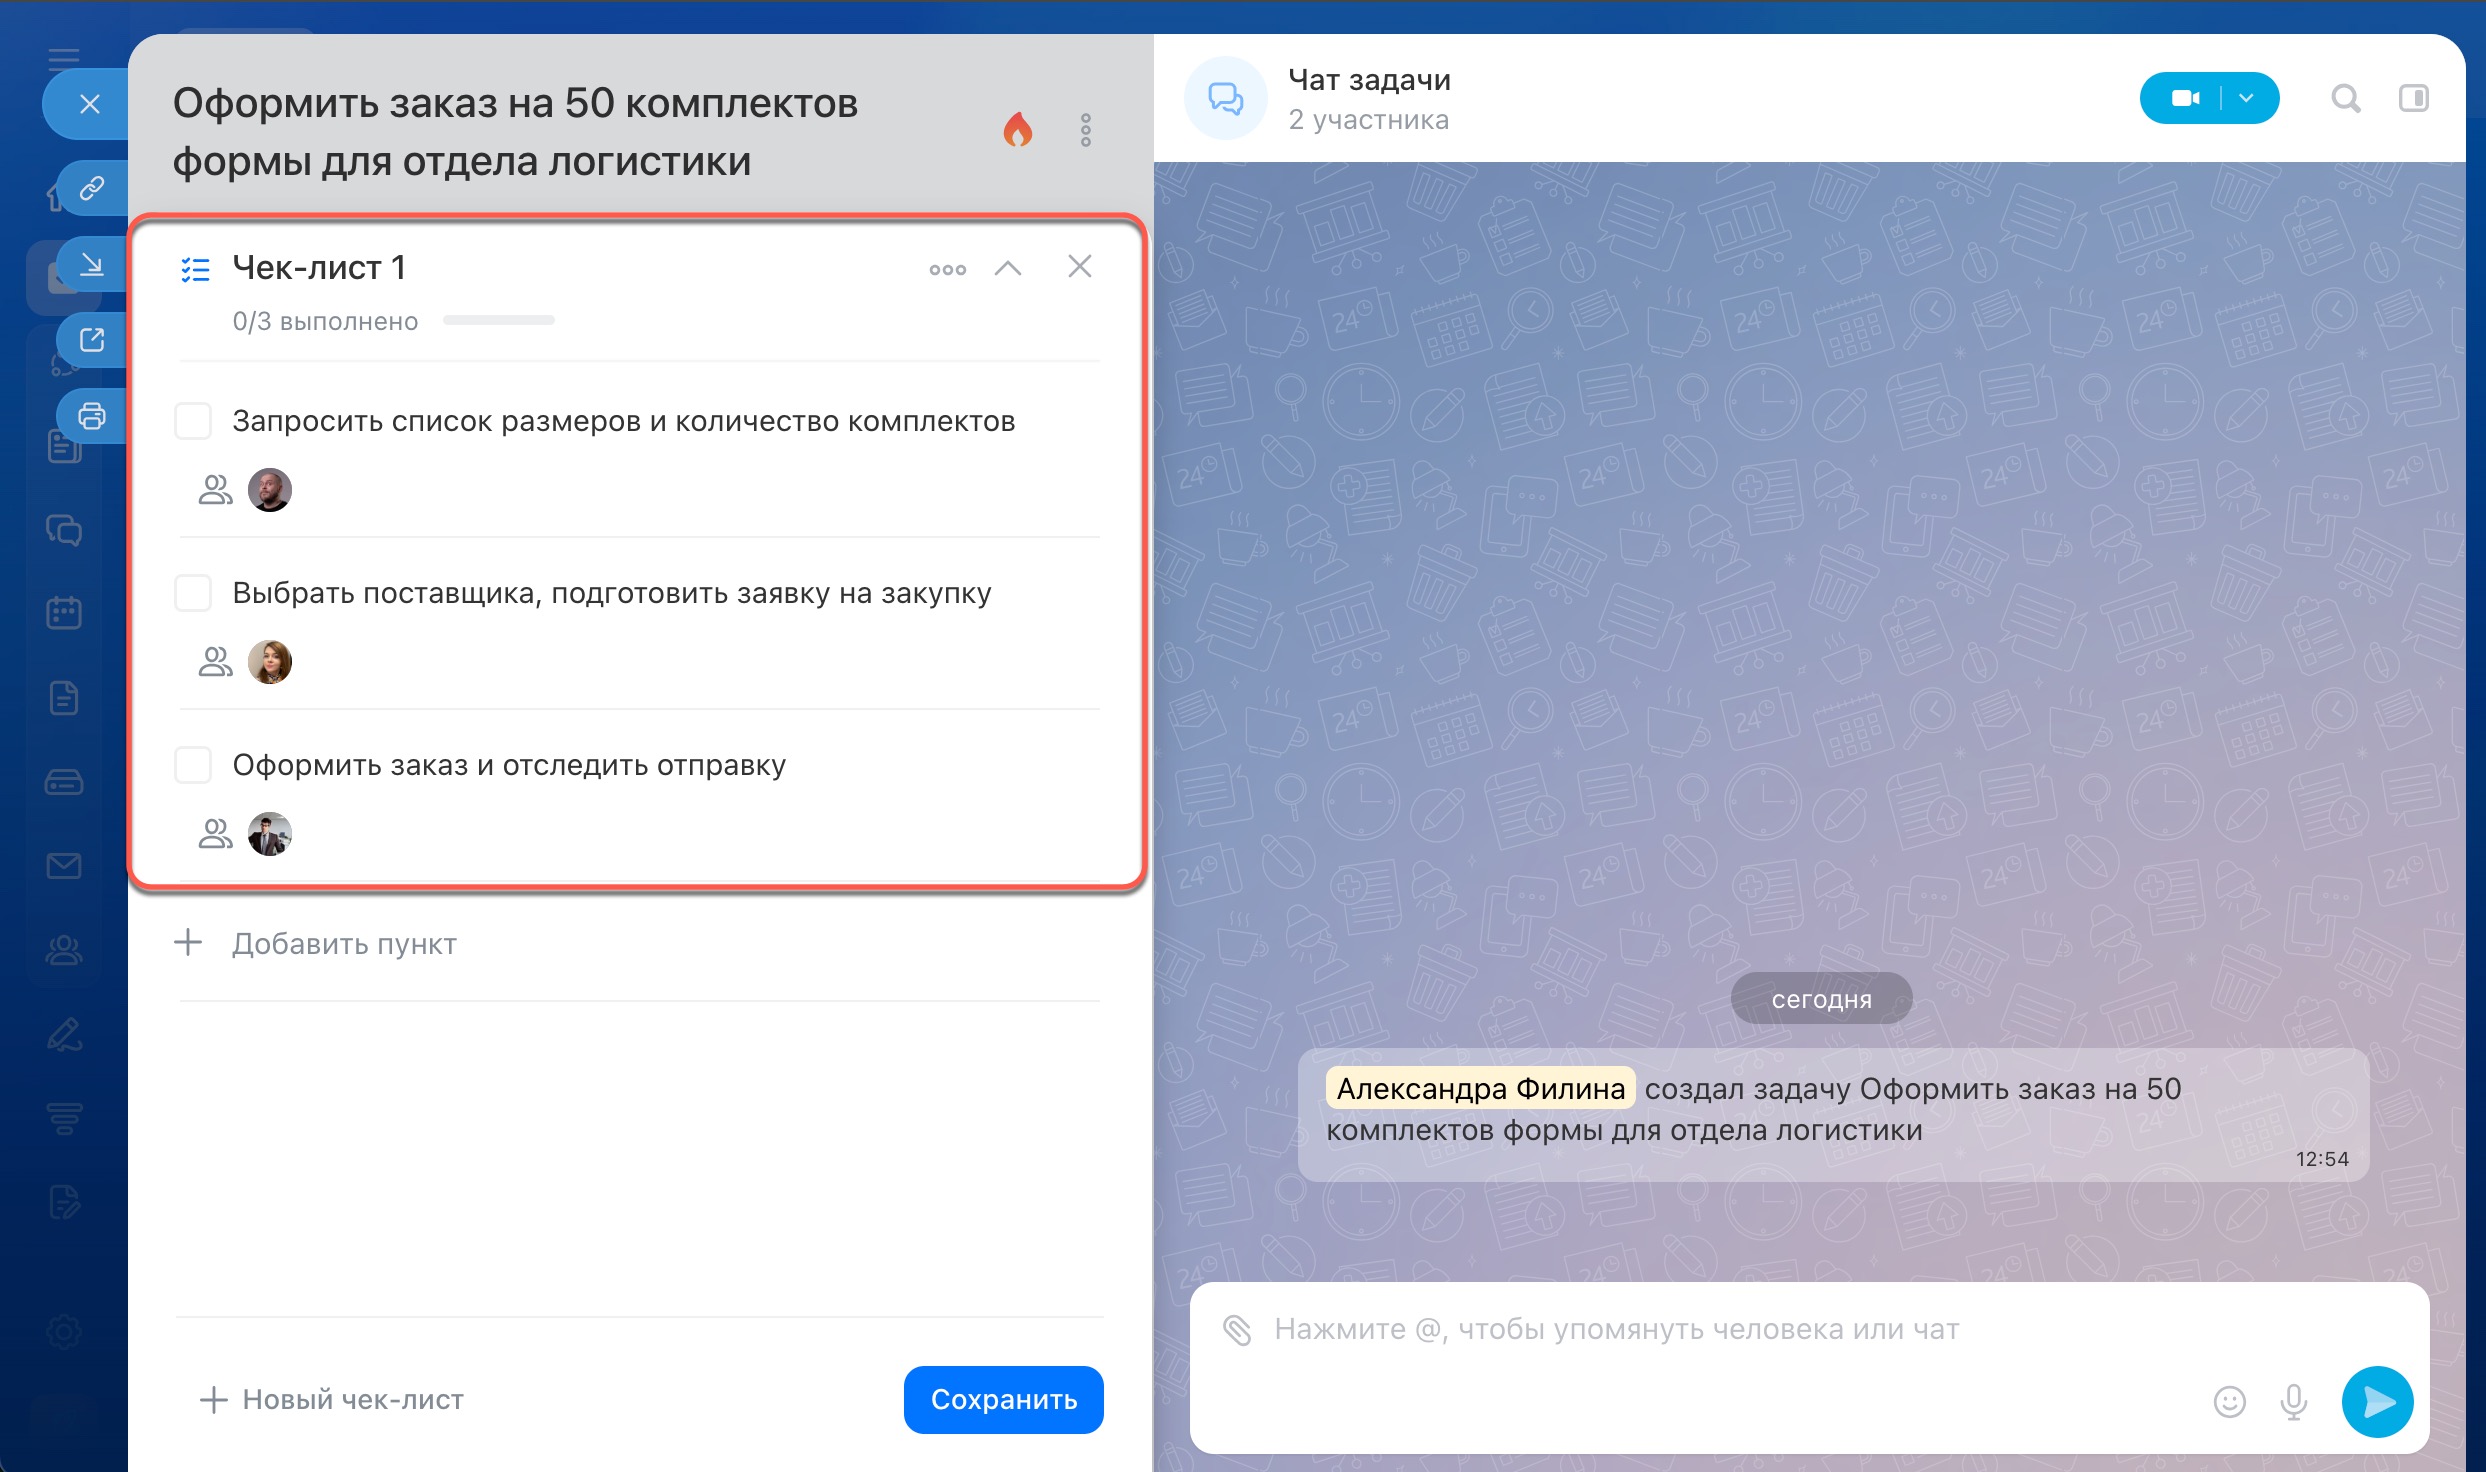Click the voice message microphone icon

(2293, 1402)
